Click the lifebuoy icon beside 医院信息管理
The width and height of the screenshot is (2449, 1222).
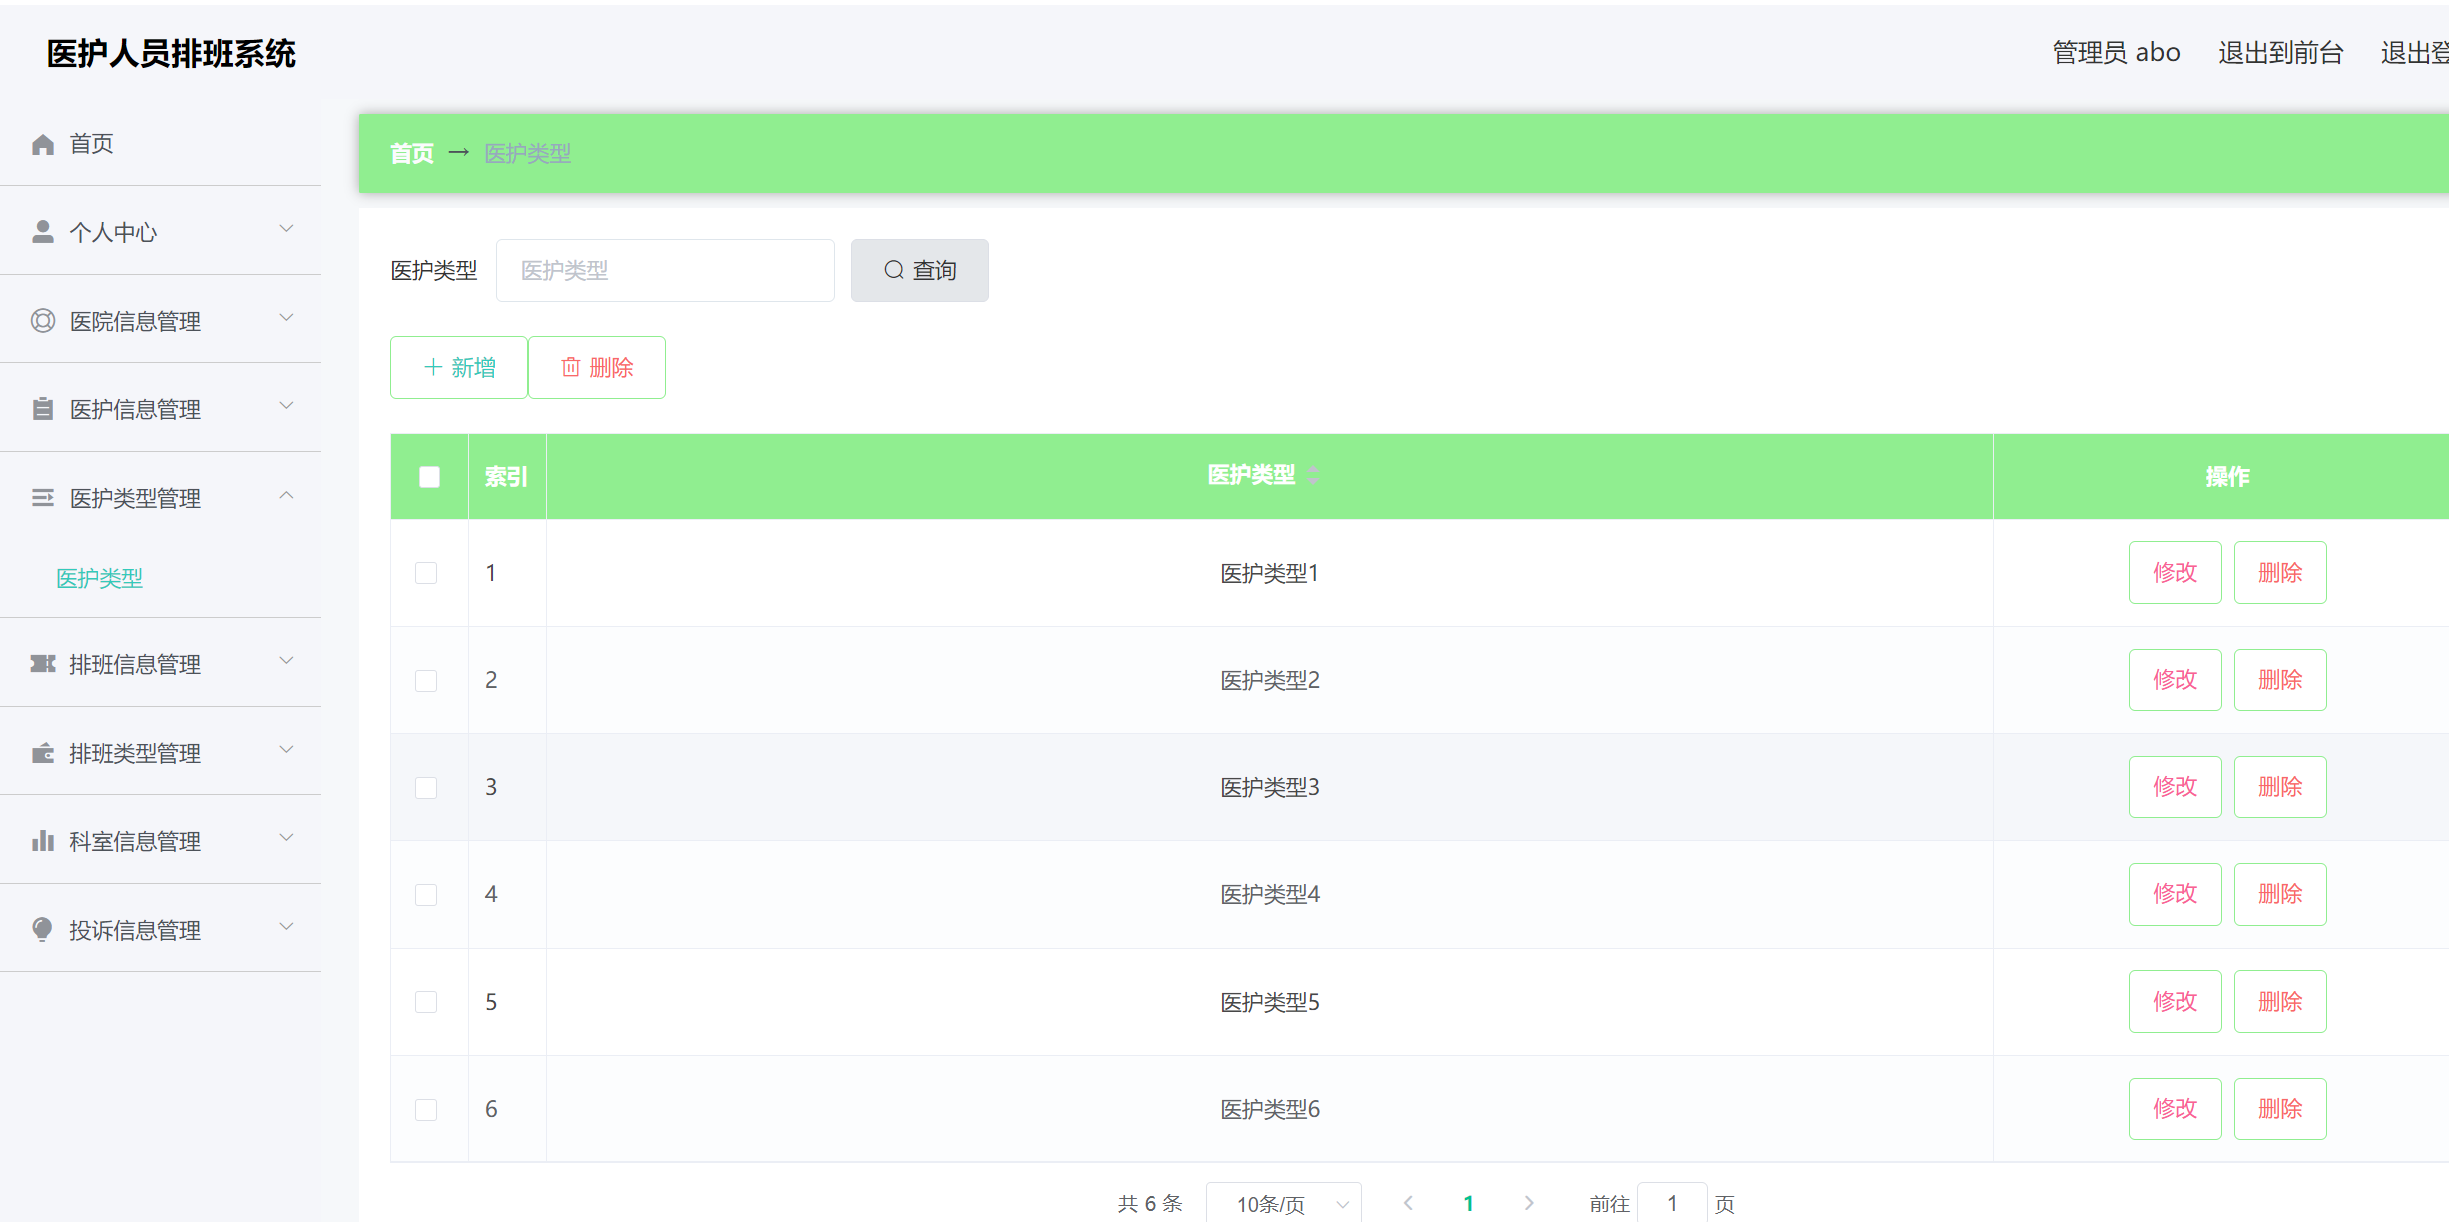pos(42,321)
